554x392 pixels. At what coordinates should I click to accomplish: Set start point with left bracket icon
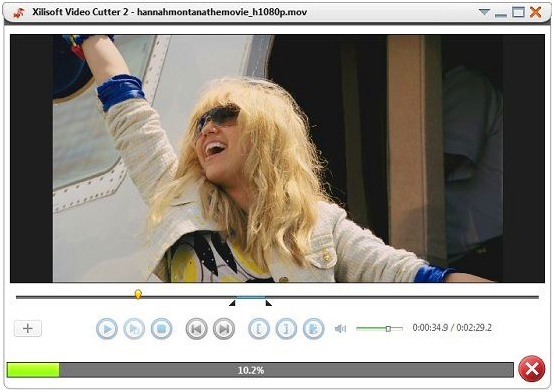tap(259, 329)
